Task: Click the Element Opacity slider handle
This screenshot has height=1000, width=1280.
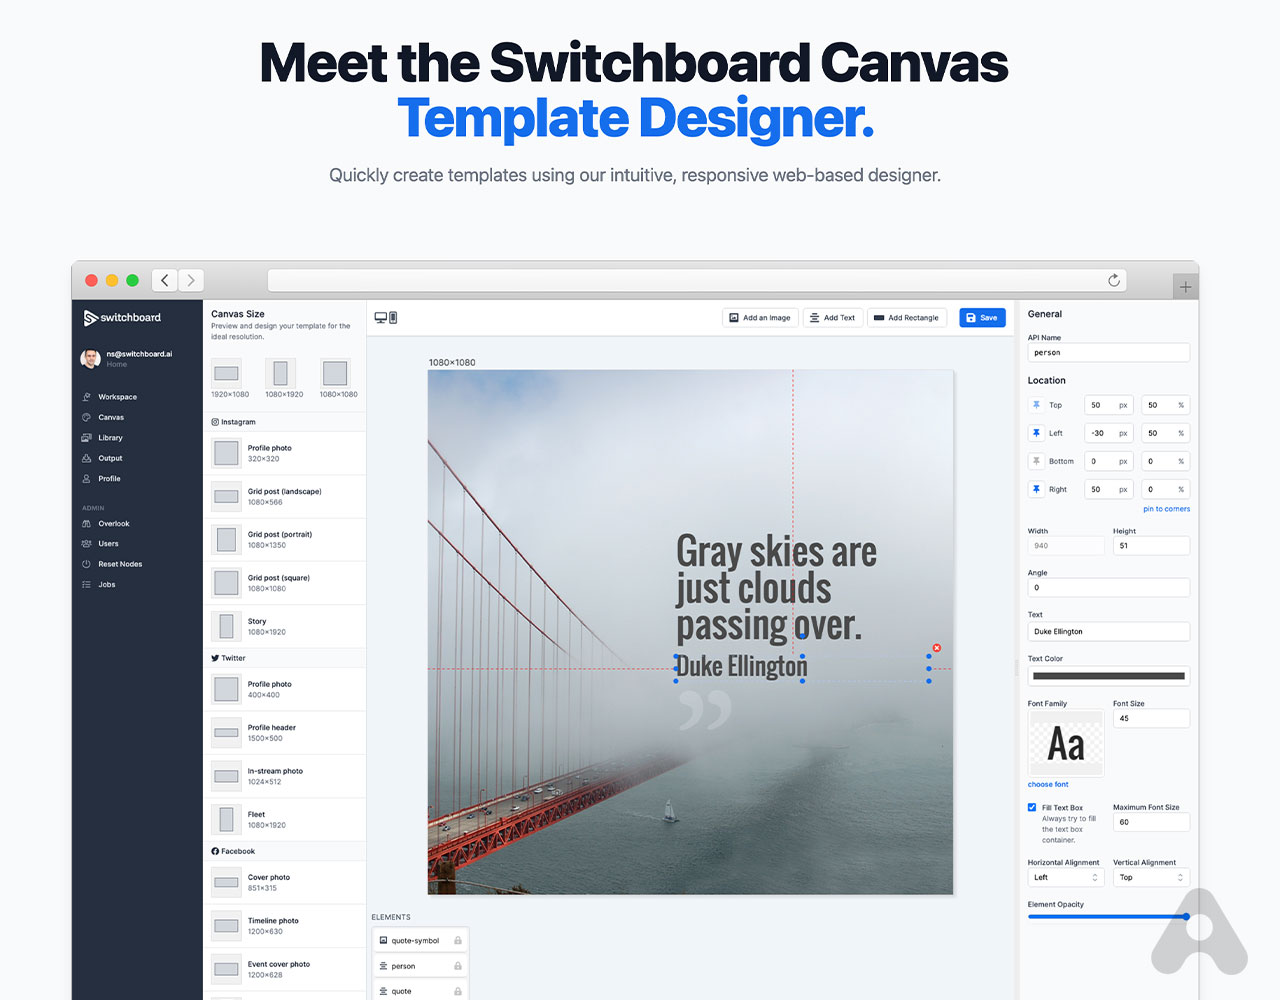Action: point(1186,917)
